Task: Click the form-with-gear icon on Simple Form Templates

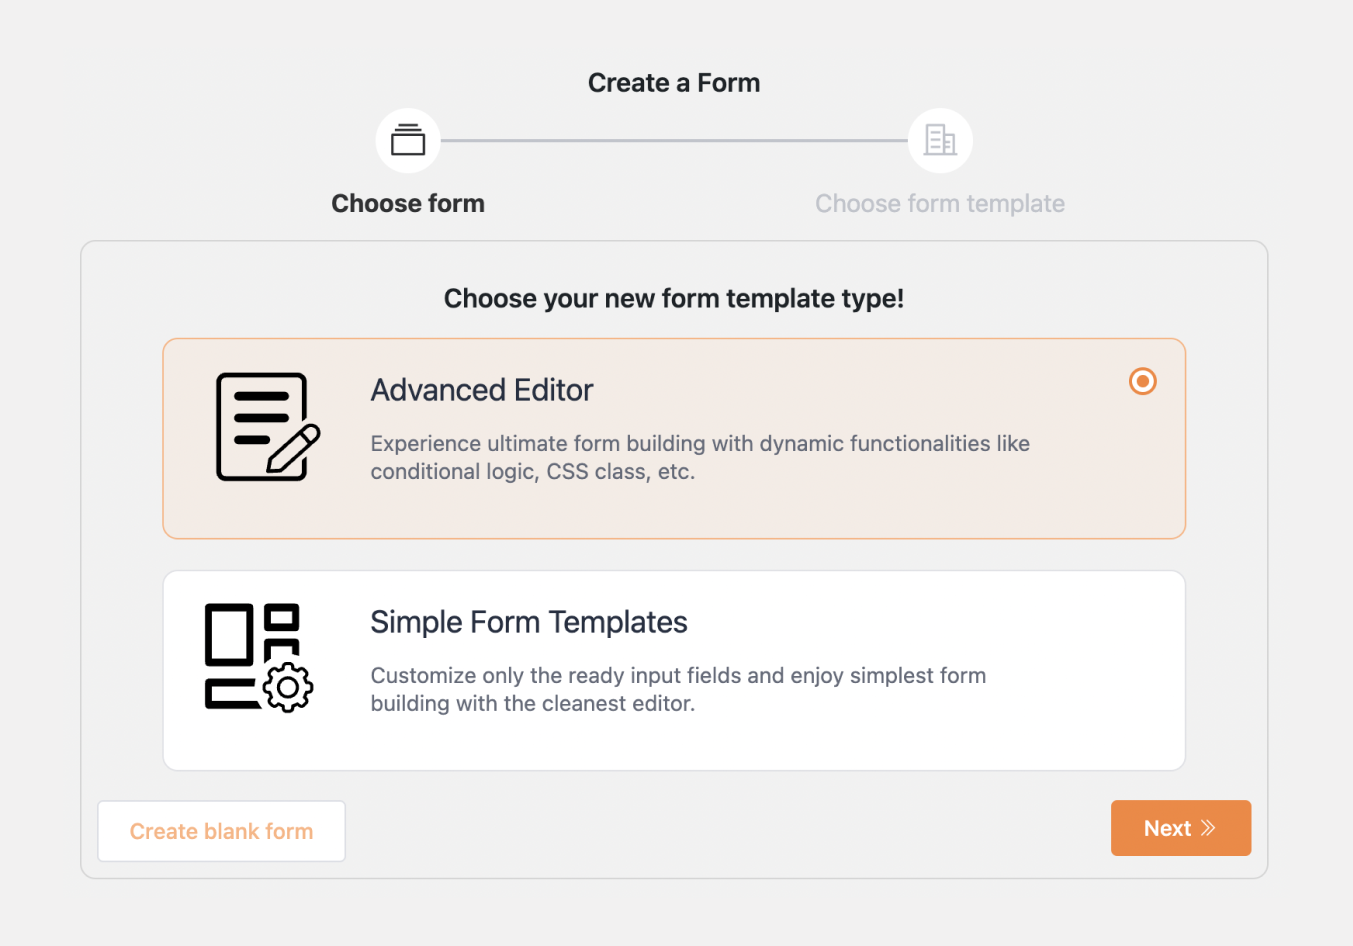Action: point(258,656)
